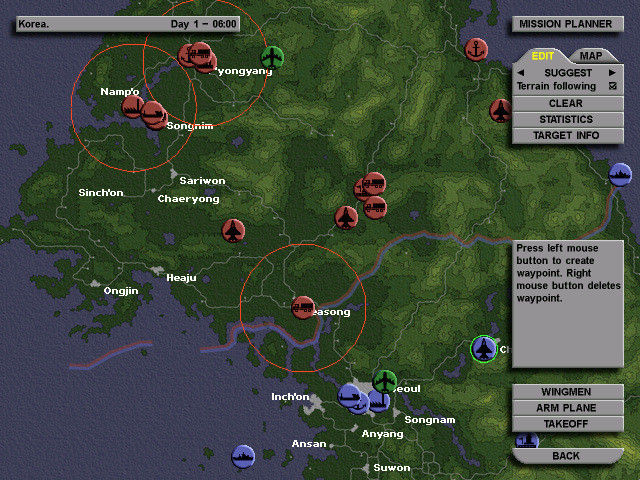Click the Sariwon city label
The height and width of the screenshot is (480, 640).
click(202, 180)
